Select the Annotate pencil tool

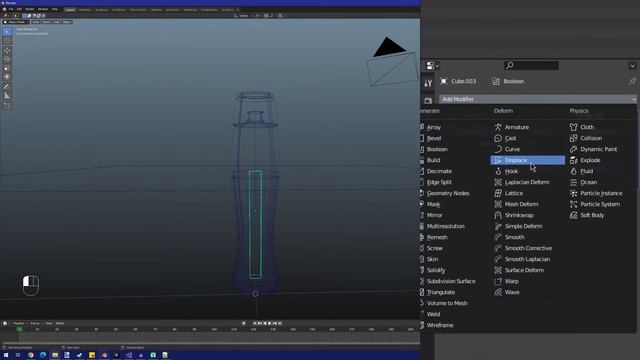coord(7,87)
